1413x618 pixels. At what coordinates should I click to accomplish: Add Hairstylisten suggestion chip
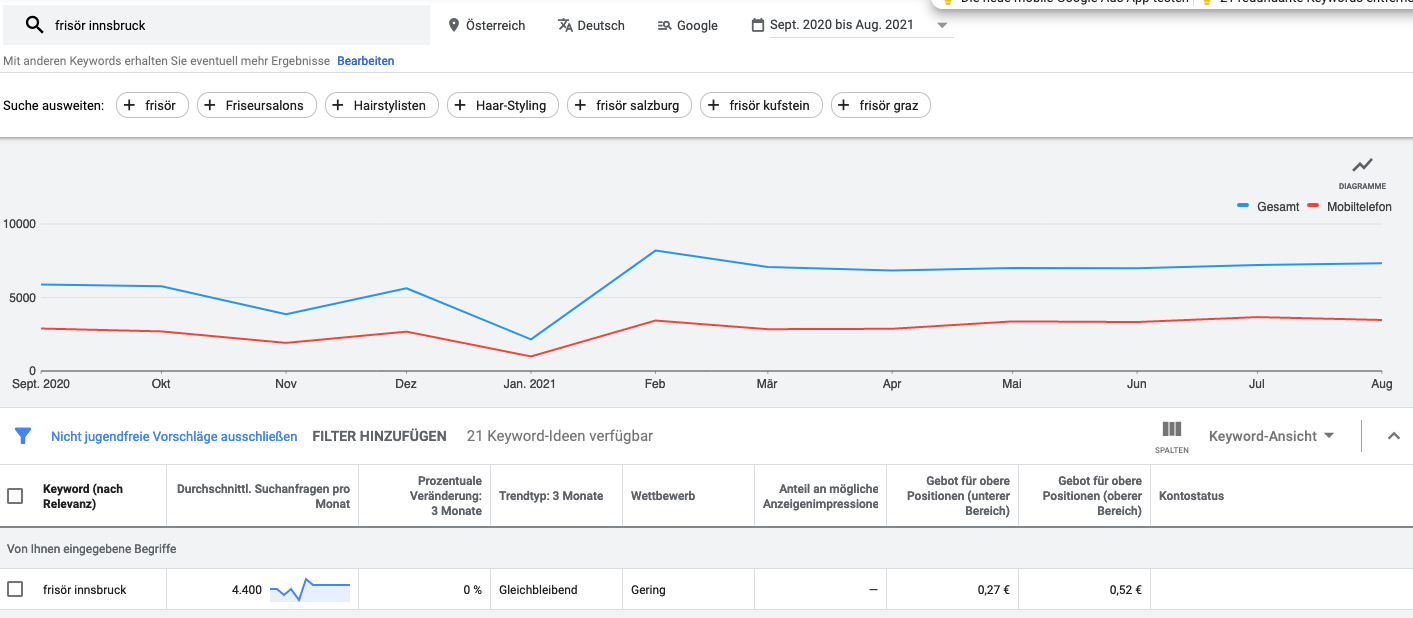click(382, 105)
